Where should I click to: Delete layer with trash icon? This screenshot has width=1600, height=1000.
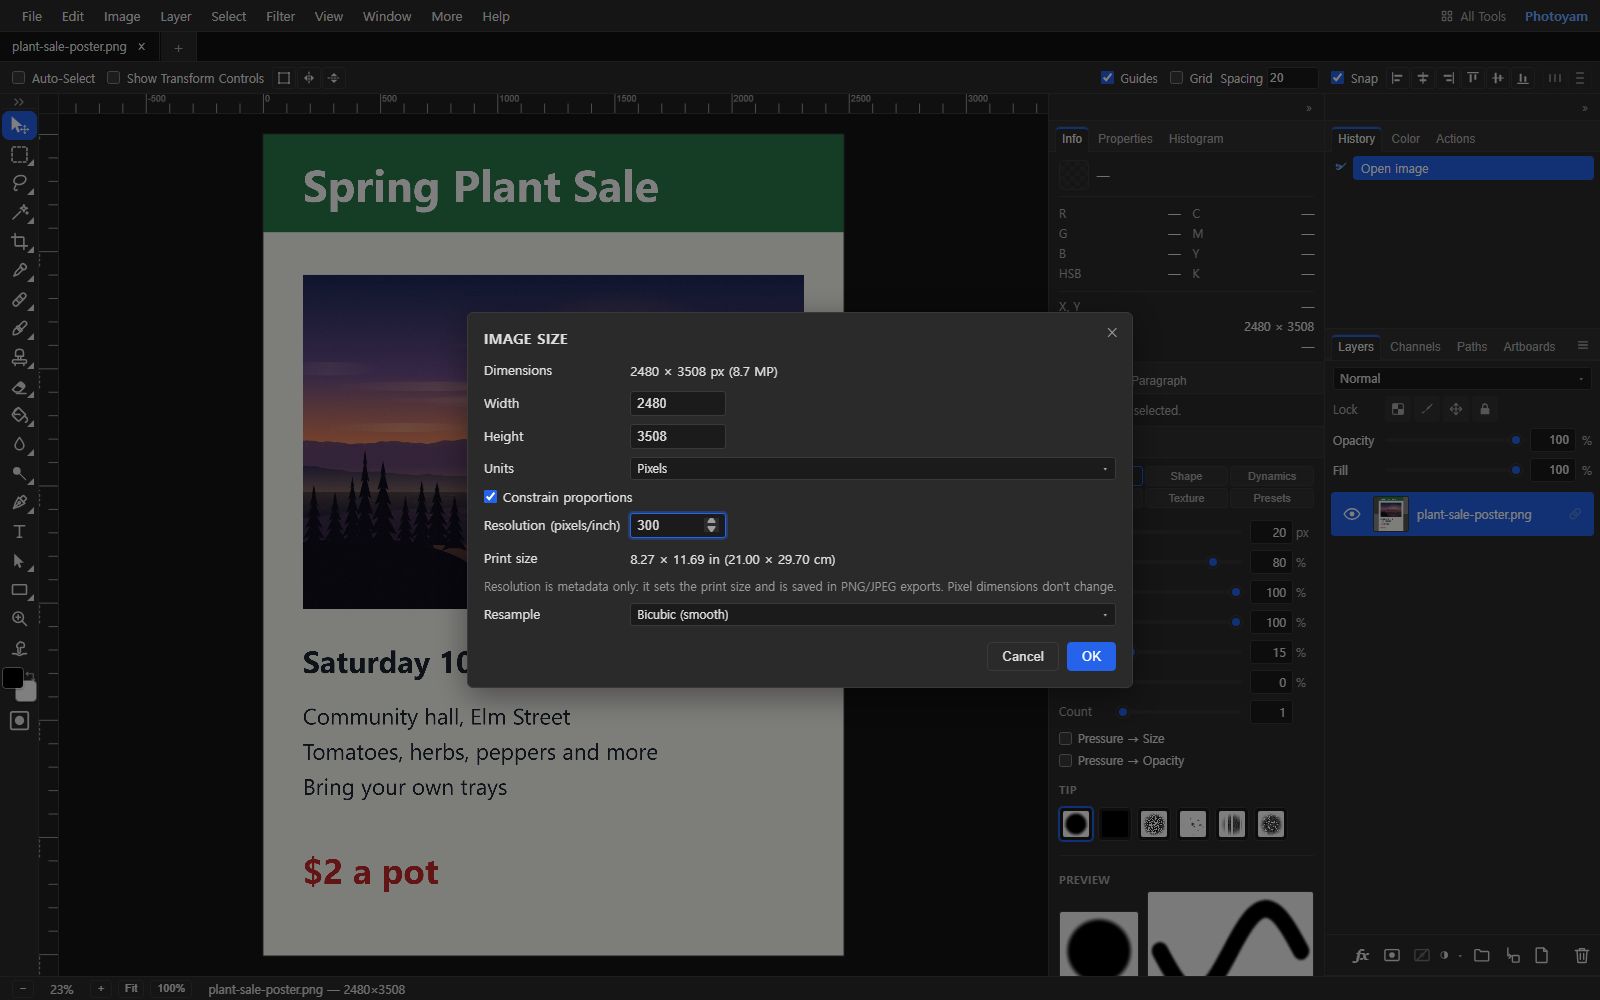click(1581, 956)
